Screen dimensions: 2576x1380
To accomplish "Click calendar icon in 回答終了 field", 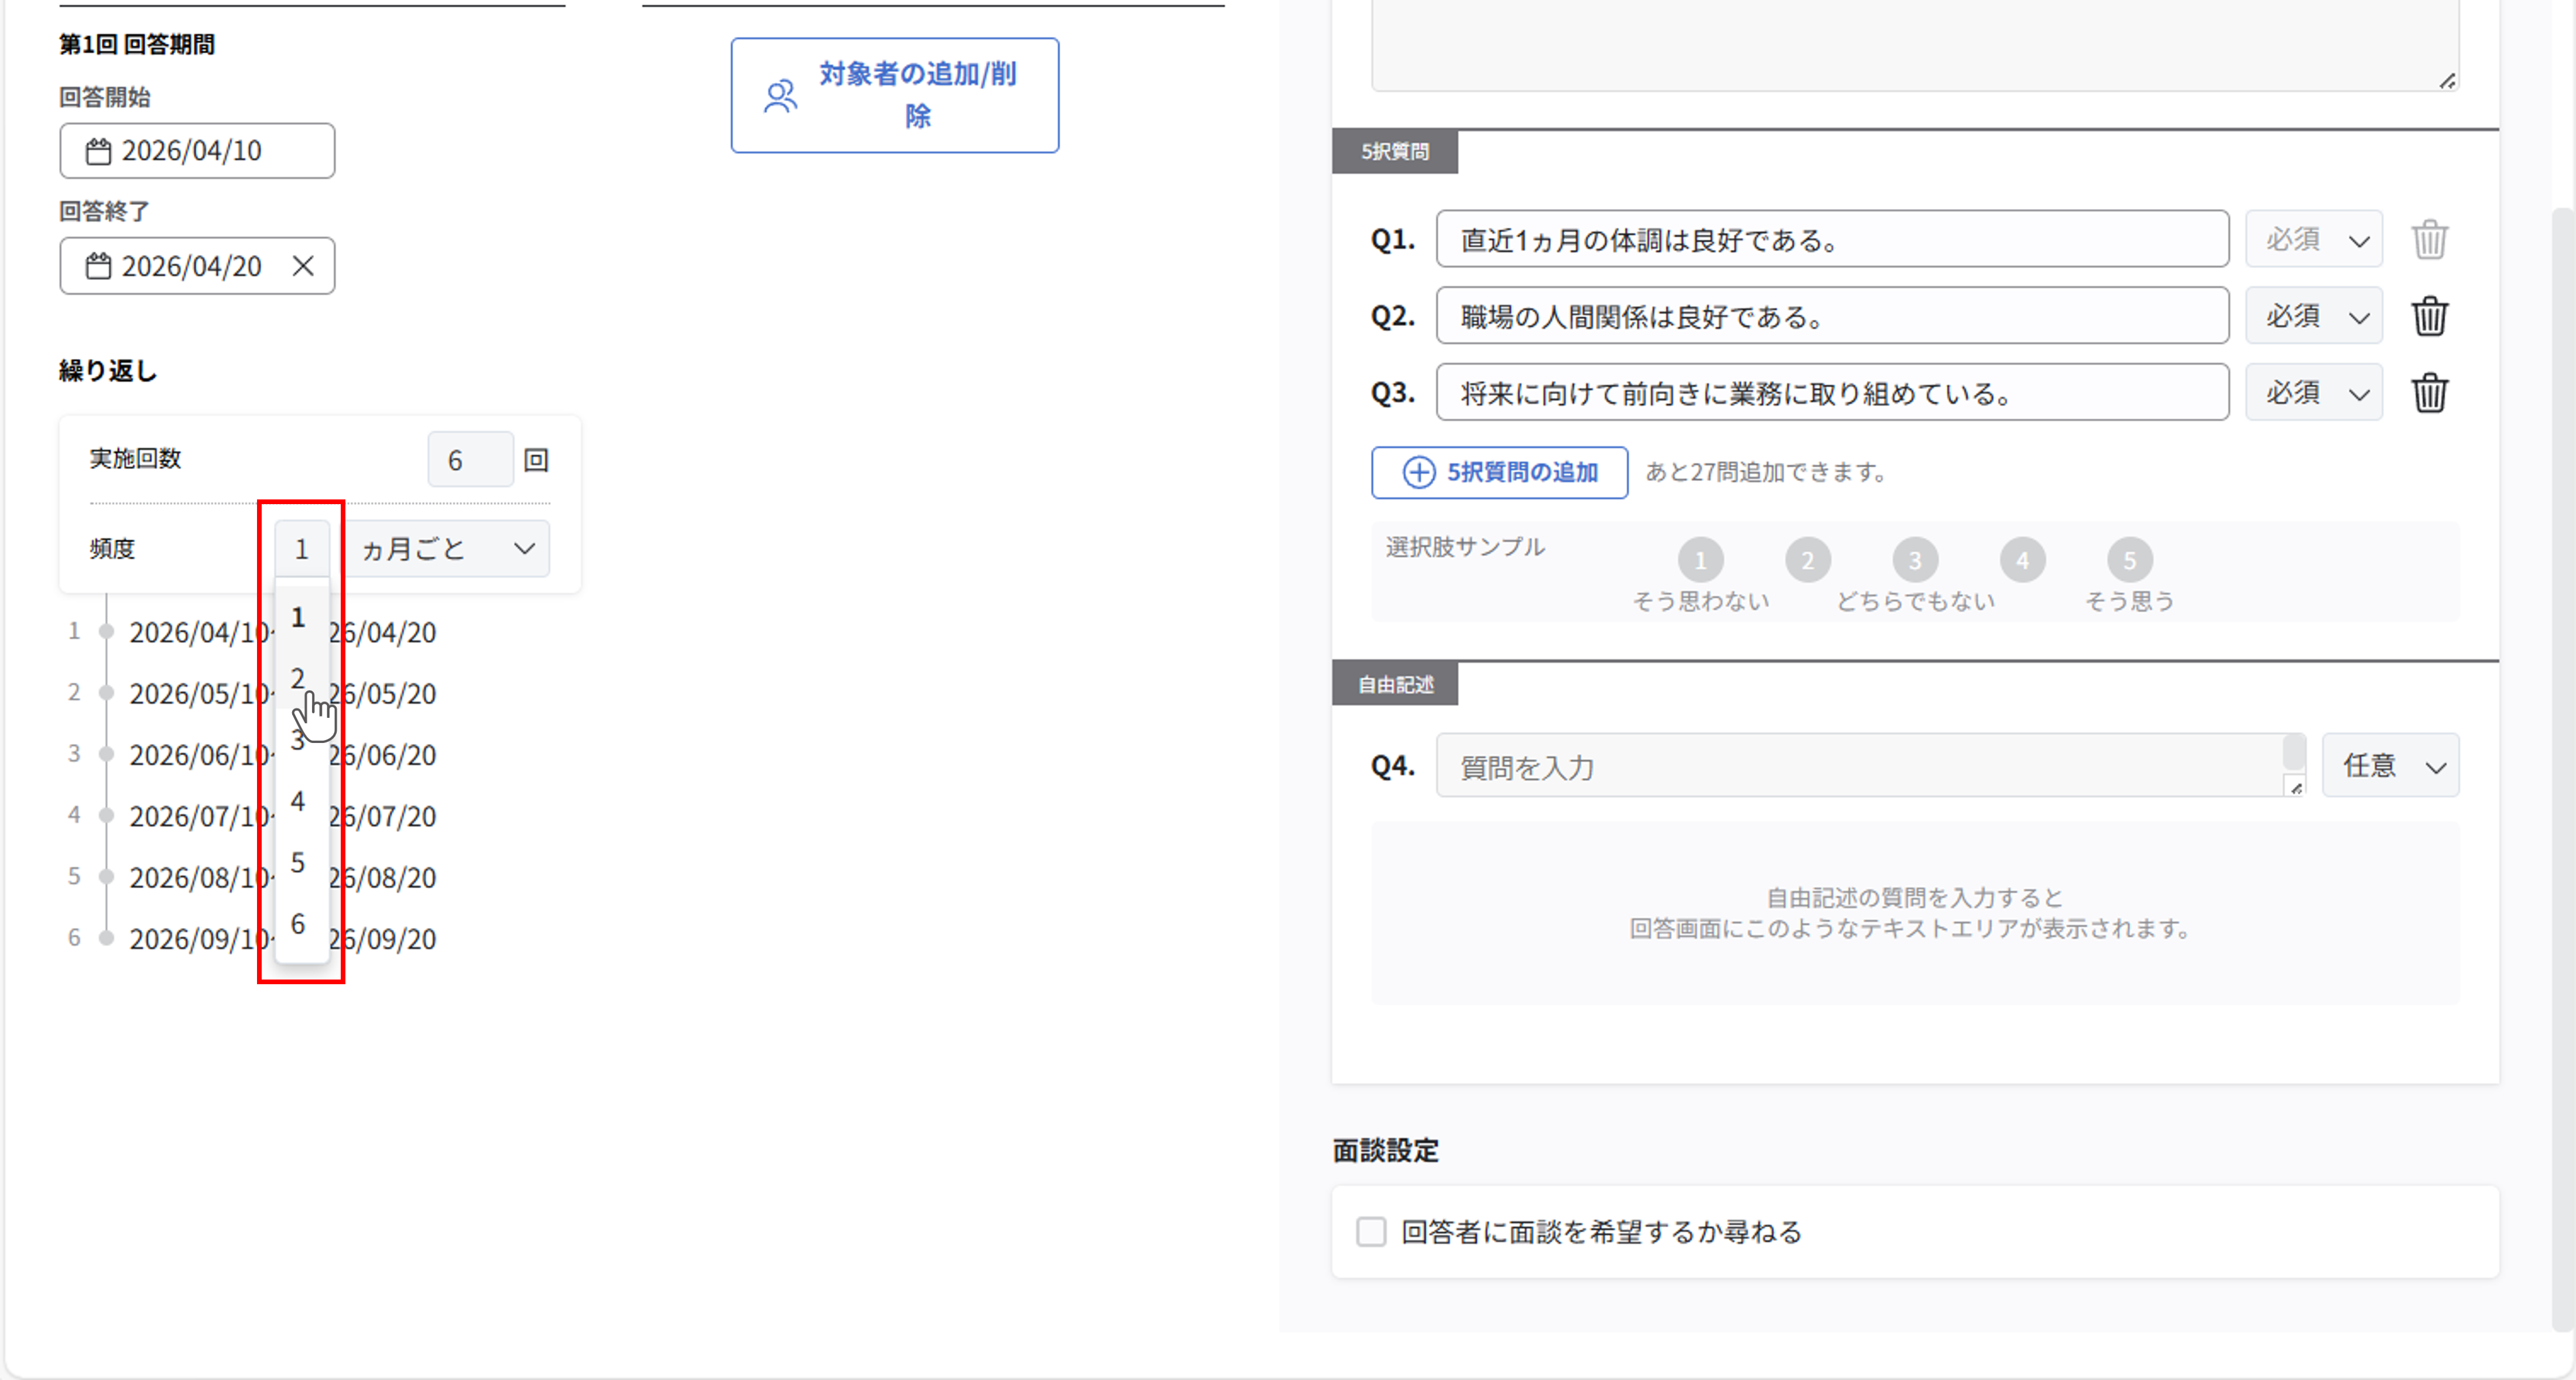I will click(98, 266).
